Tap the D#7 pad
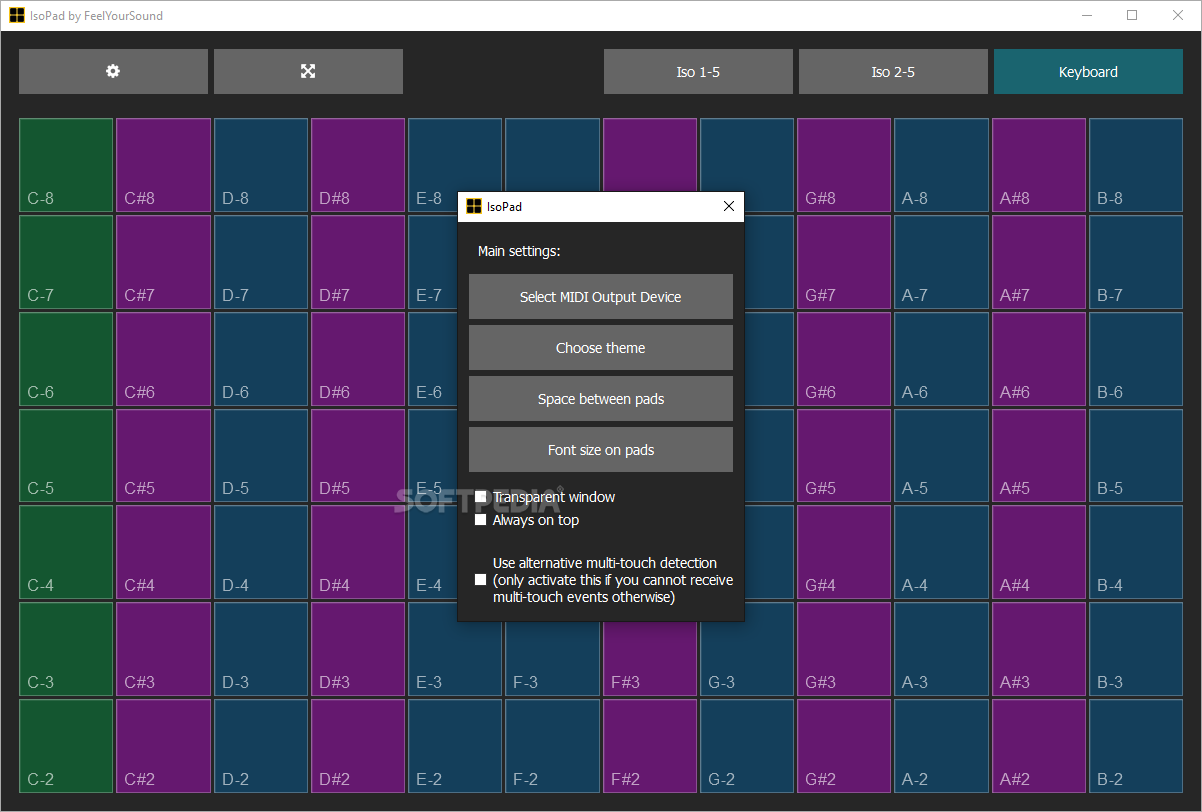1202x812 pixels. (x=358, y=262)
